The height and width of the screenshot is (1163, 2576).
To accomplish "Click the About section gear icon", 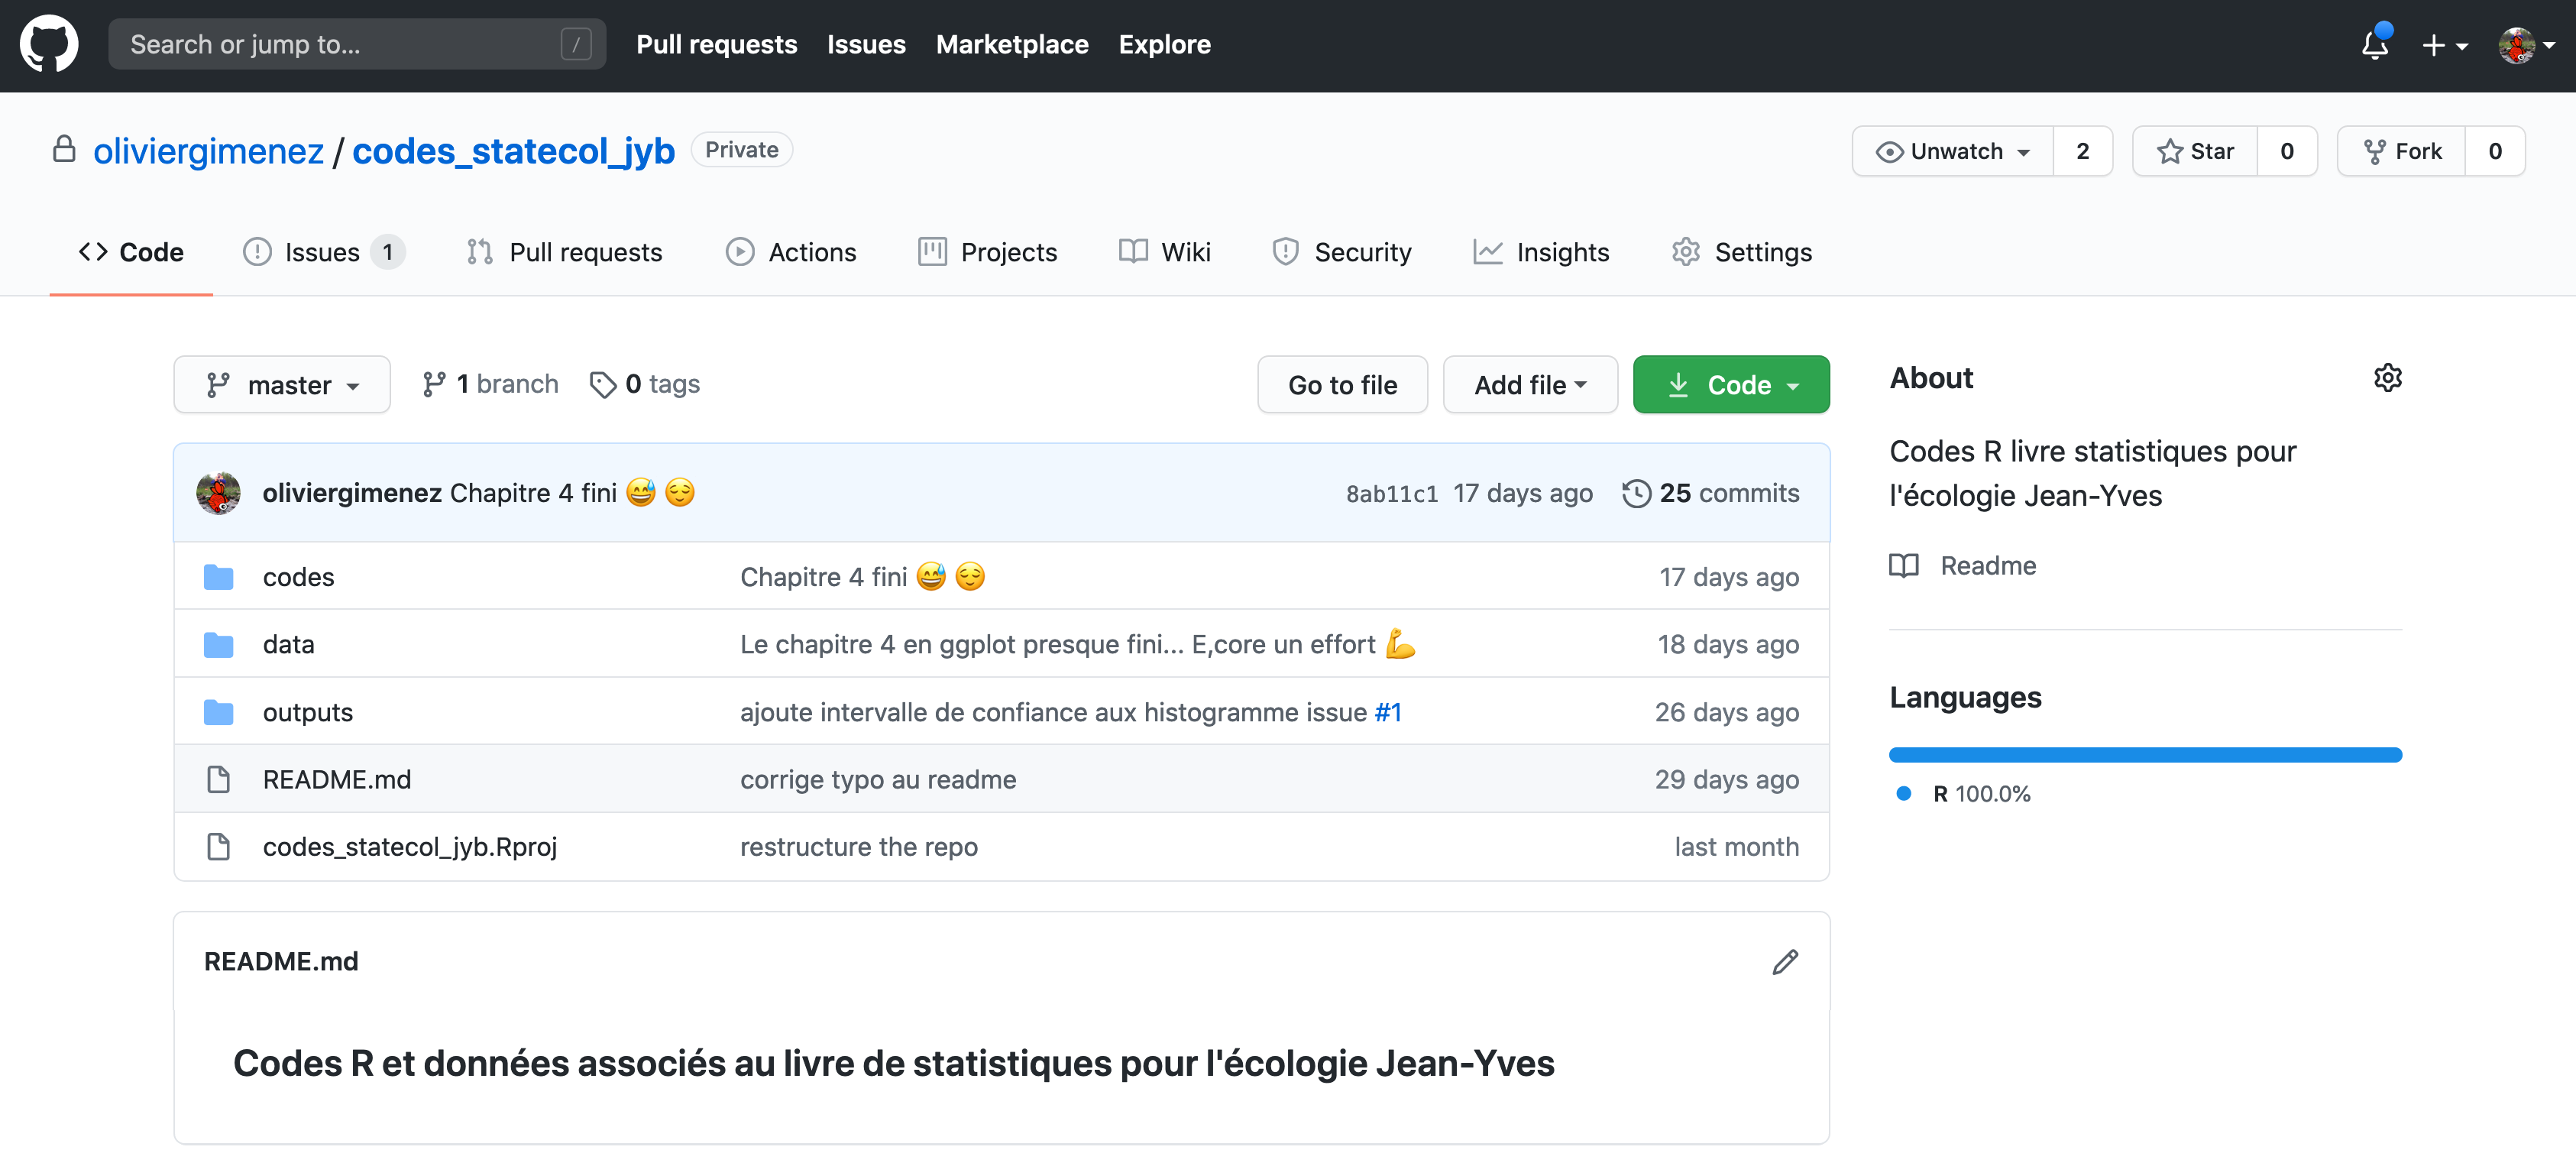I will (x=2387, y=378).
